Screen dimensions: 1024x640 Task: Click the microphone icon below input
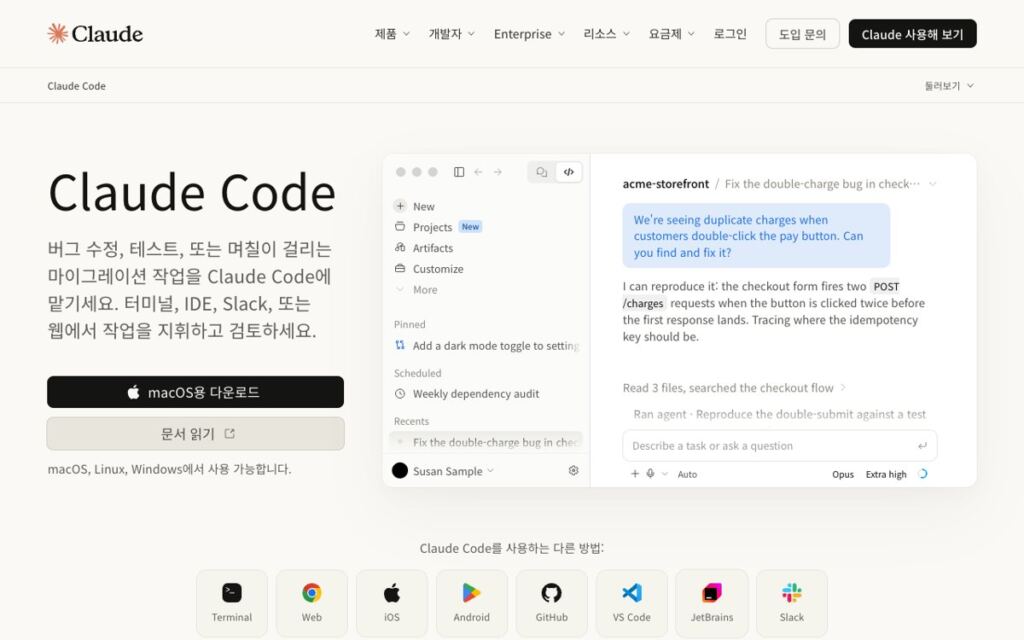click(x=650, y=473)
